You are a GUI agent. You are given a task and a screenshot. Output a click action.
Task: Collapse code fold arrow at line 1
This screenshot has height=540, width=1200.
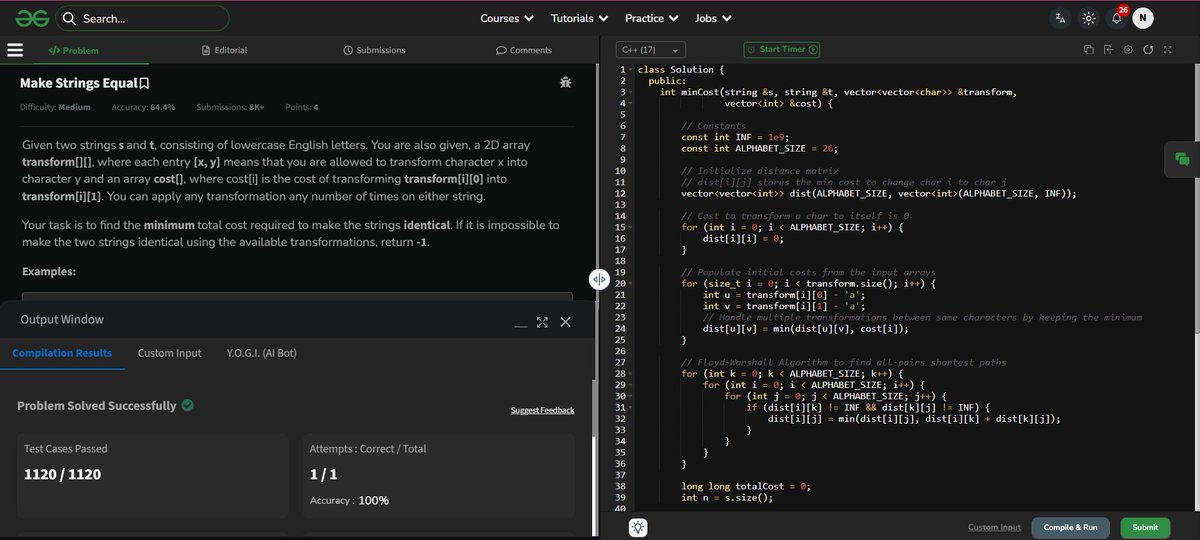point(631,70)
